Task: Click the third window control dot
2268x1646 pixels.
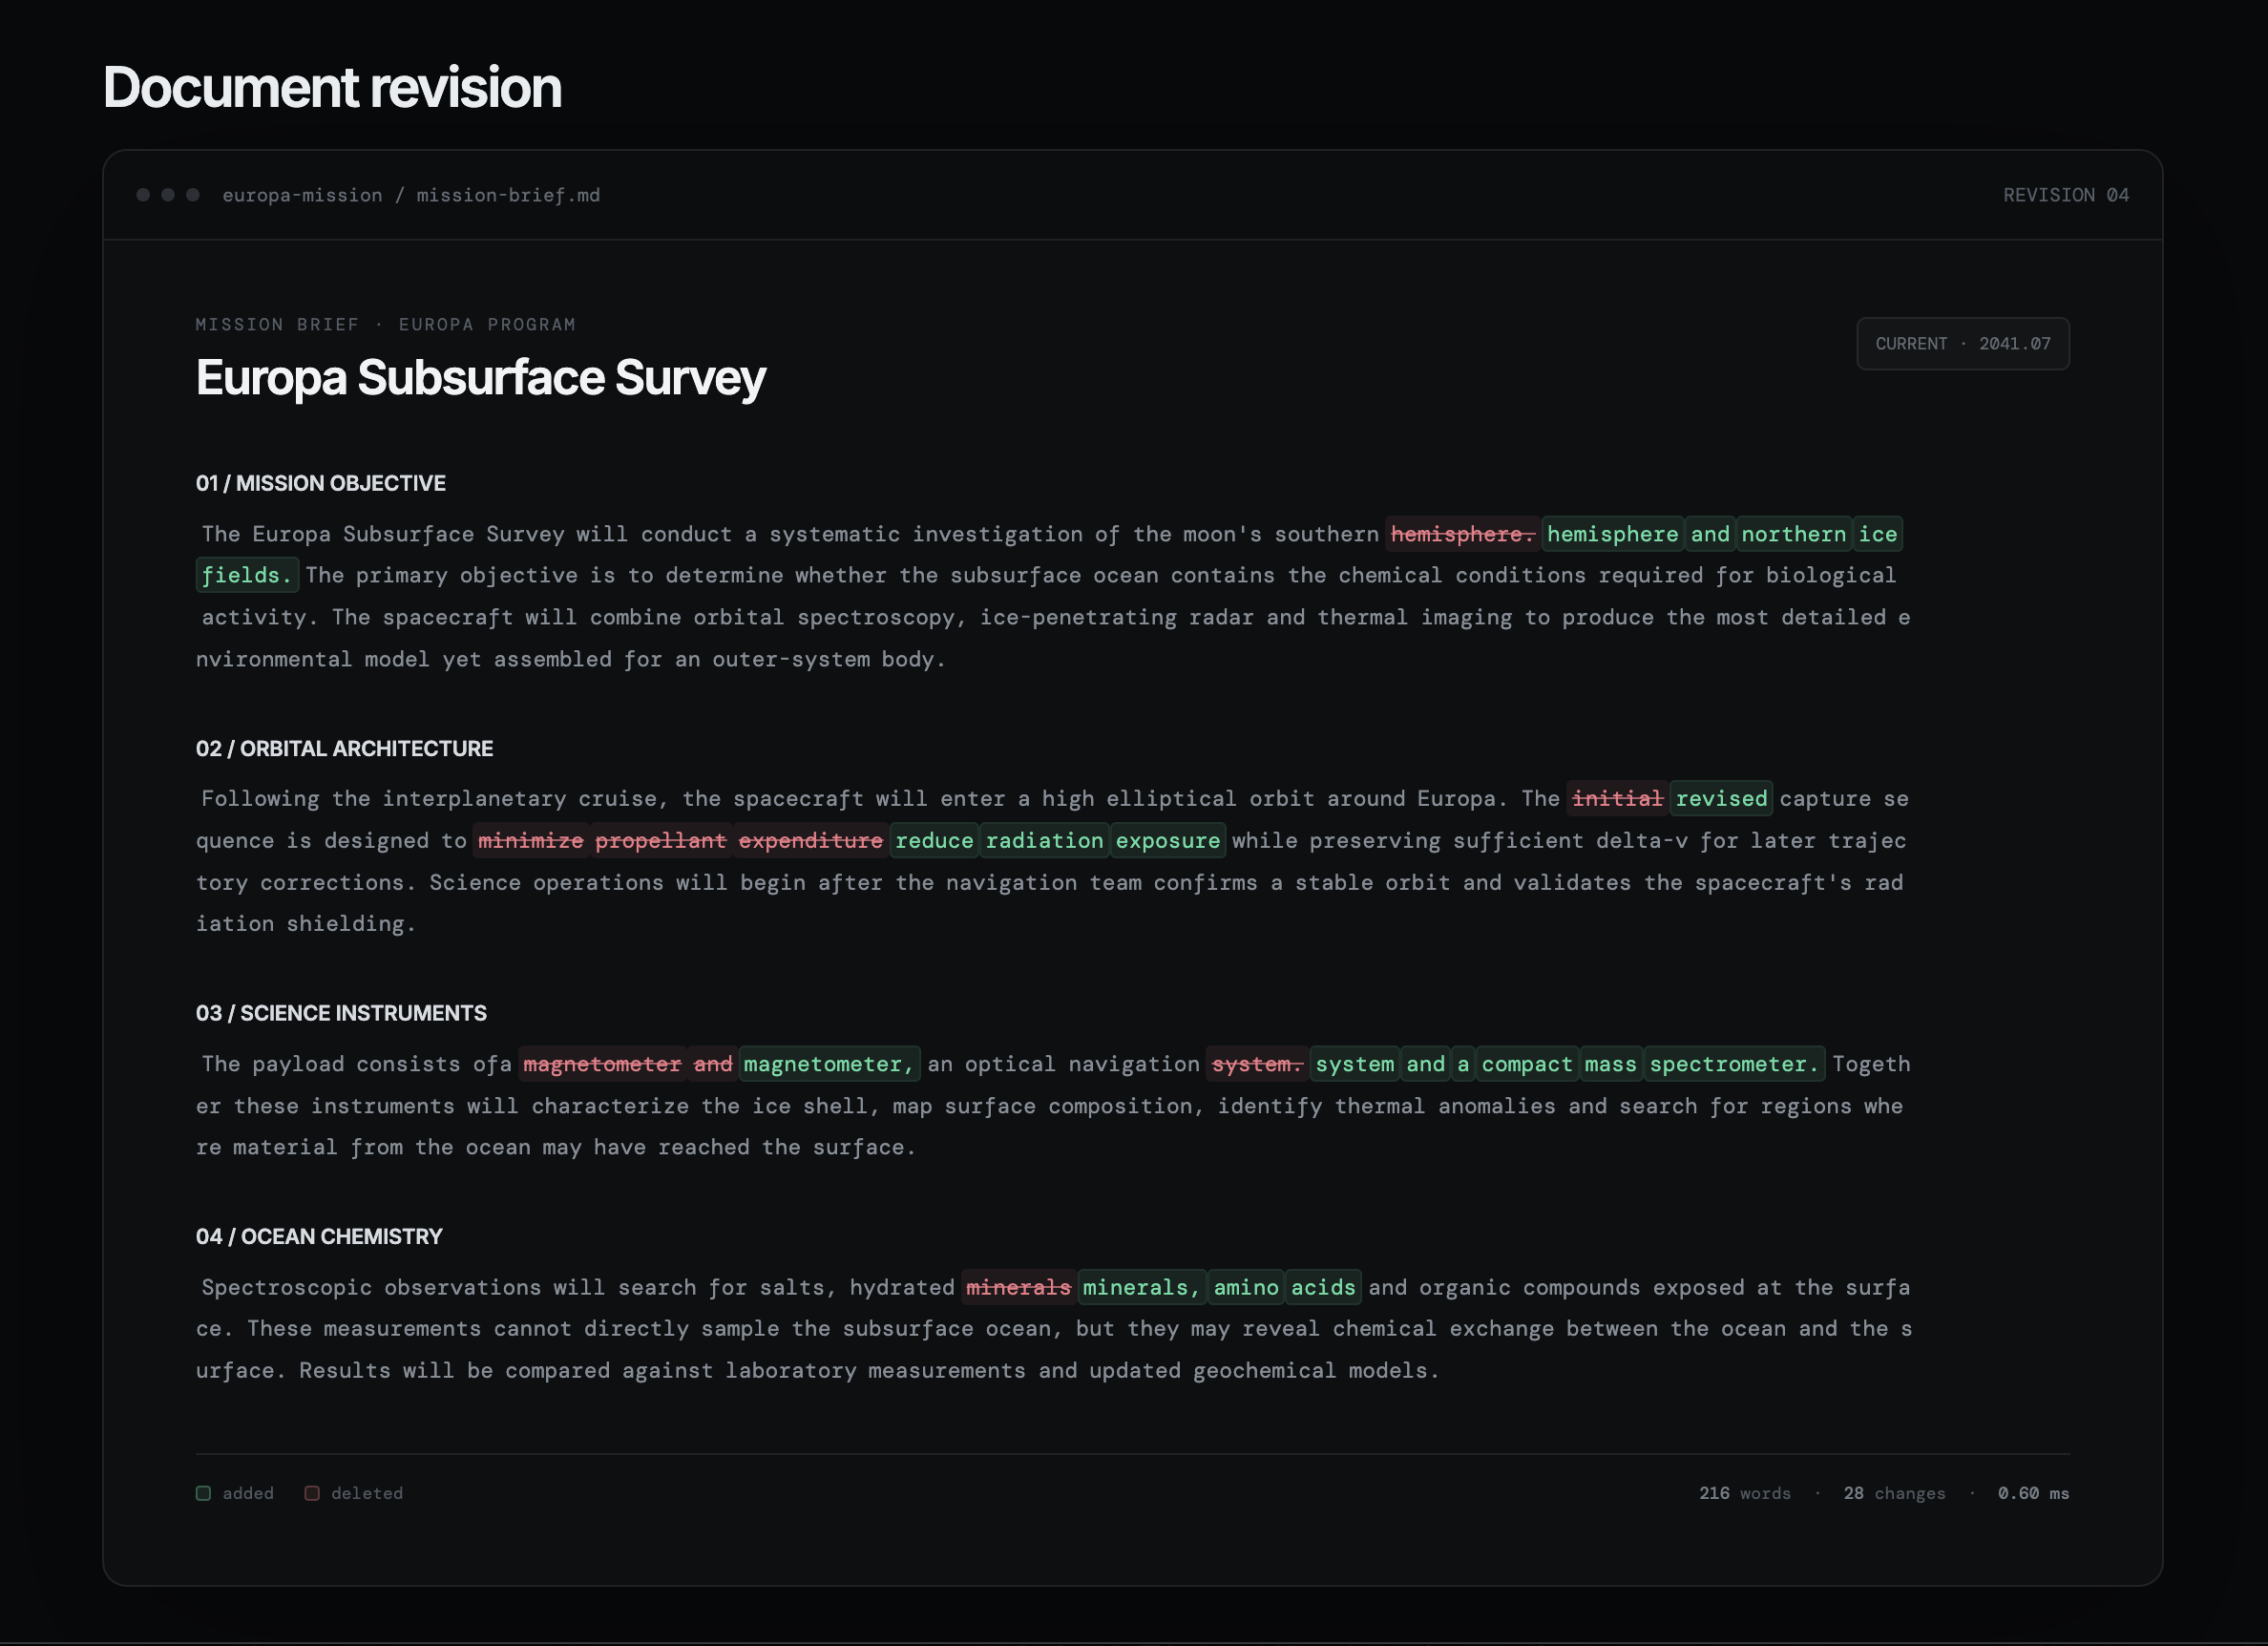Action: coord(193,195)
